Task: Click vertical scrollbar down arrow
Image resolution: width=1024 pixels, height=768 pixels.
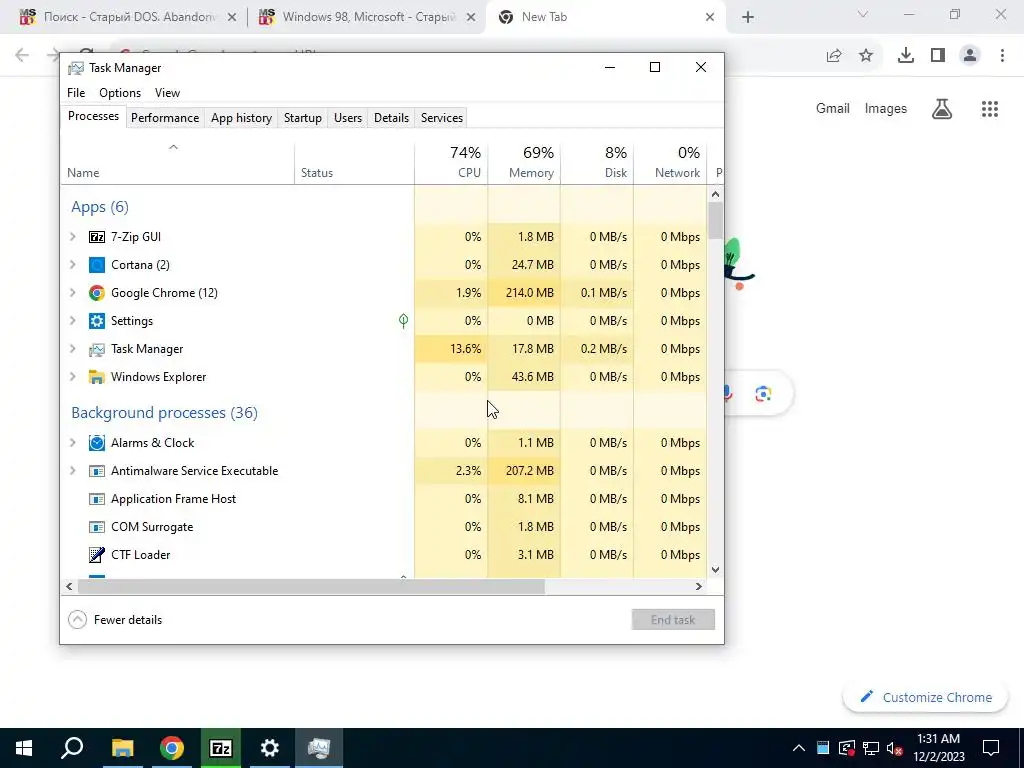Action: tap(715, 569)
